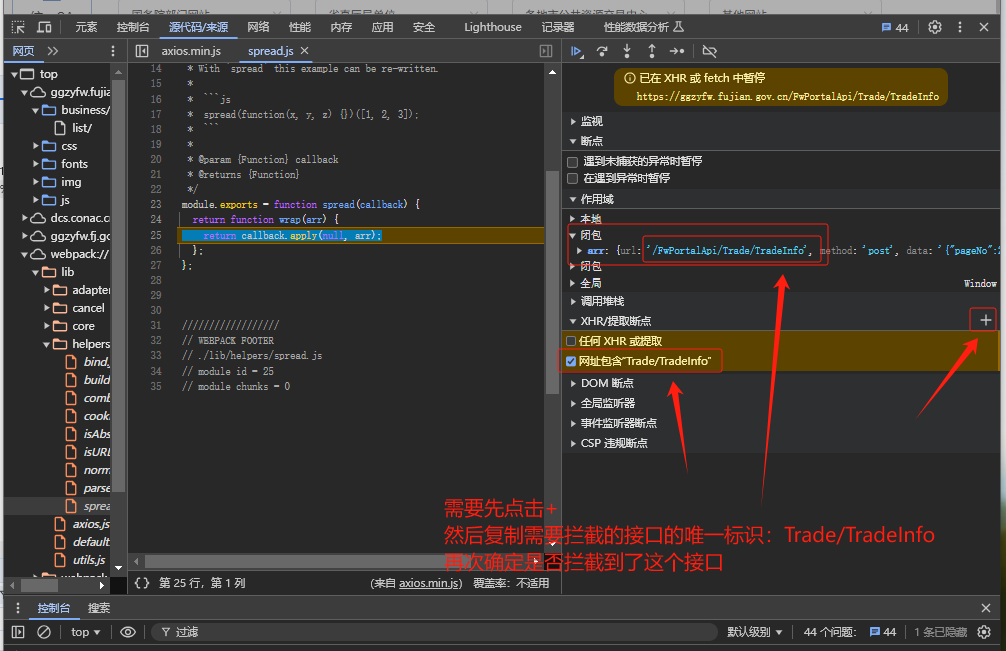Activate the inspect element picker icon
This screenshot has height=651, width=1006.
[x=18, y=27]
